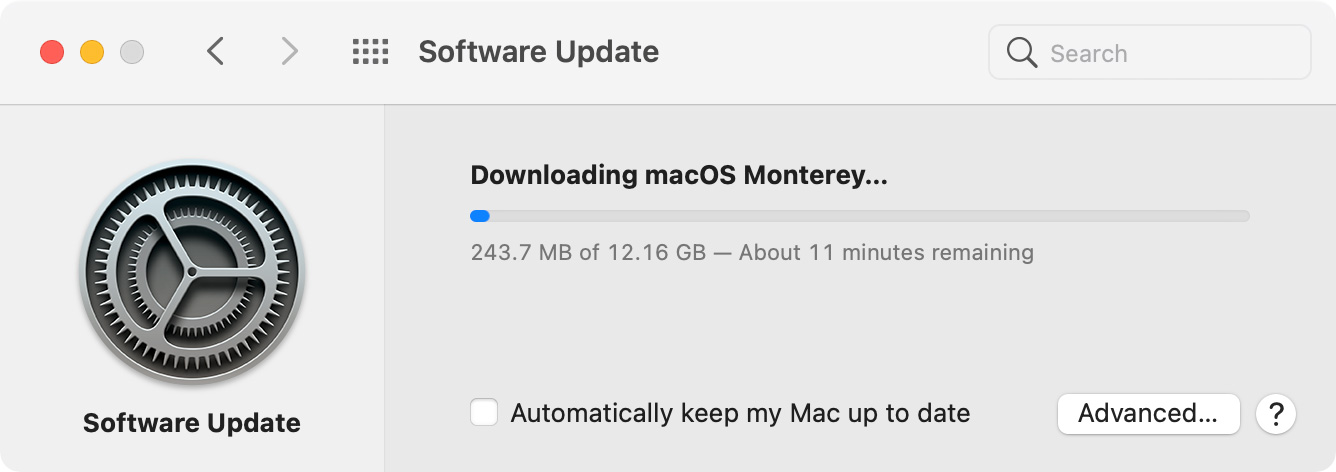This screenshot has width=1336, height=472.
Task: Click the Software Update label below the gear
Action: coord(192,423)
